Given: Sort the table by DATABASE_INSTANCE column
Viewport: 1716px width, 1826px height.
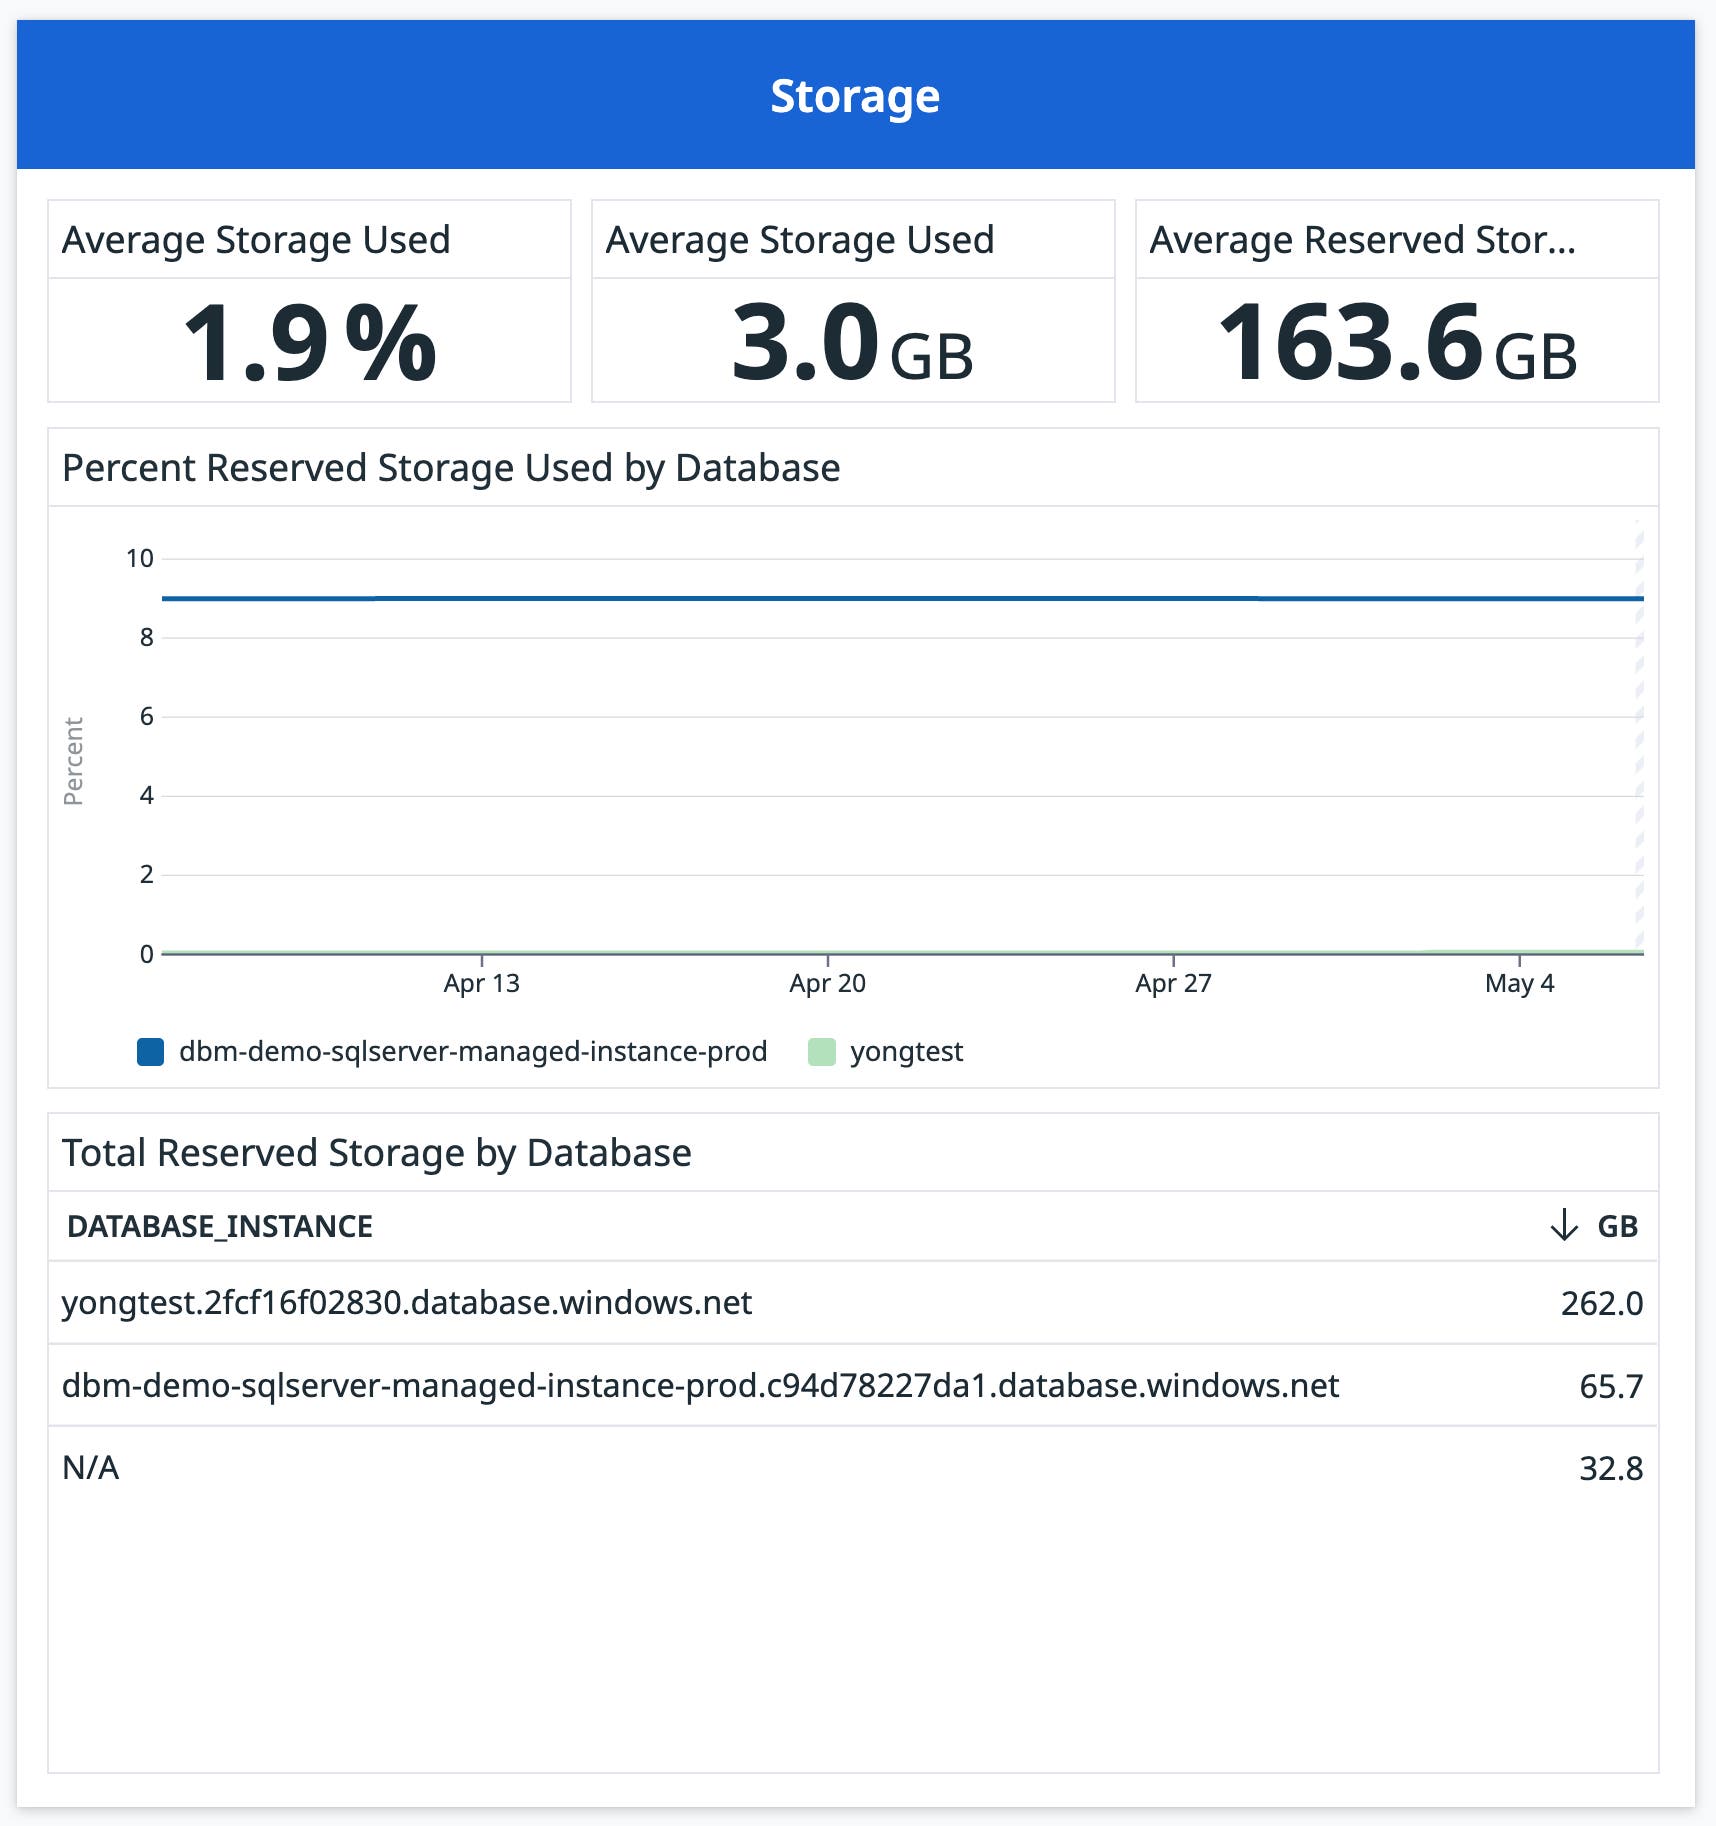Looking at the screenshot, I should [x=220, y=1224].
